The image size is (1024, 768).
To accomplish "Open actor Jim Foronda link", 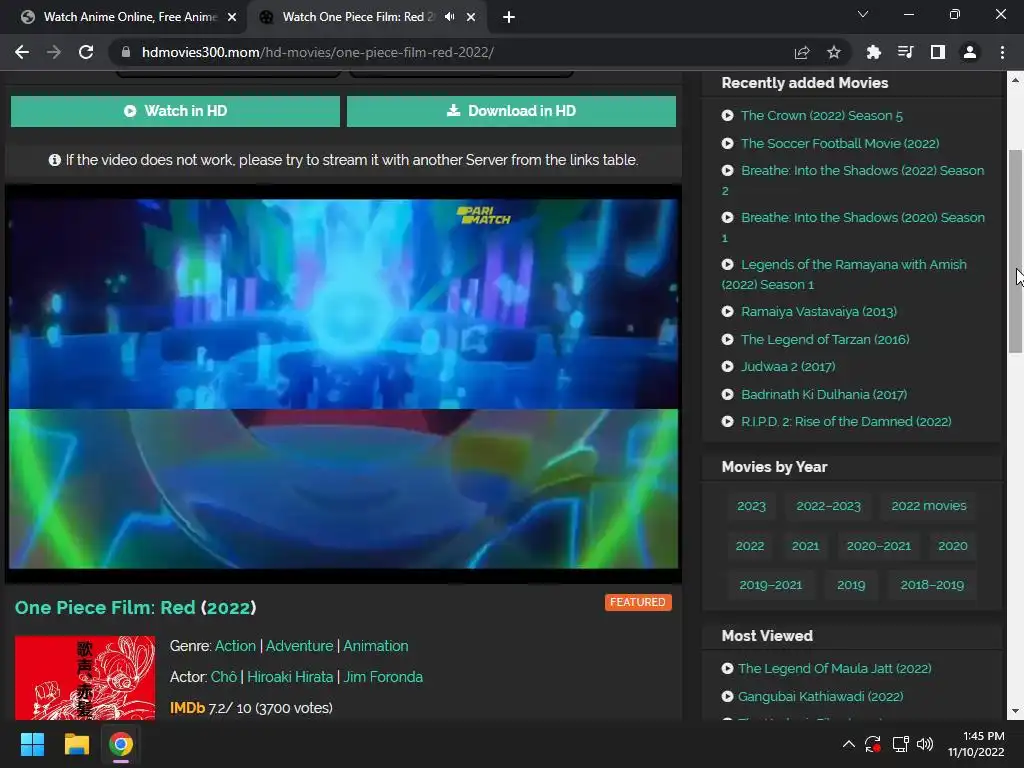I will click(x=383, y=677).
